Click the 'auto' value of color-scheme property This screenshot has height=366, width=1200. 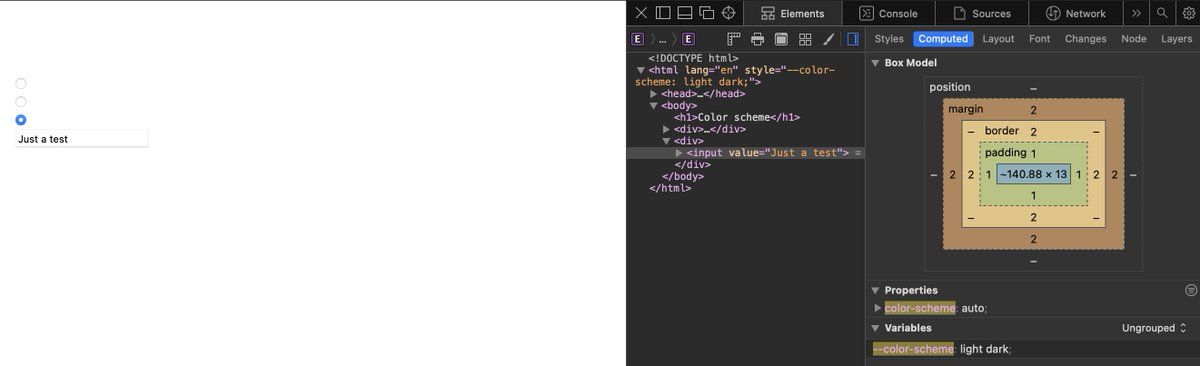pos(974,308)
